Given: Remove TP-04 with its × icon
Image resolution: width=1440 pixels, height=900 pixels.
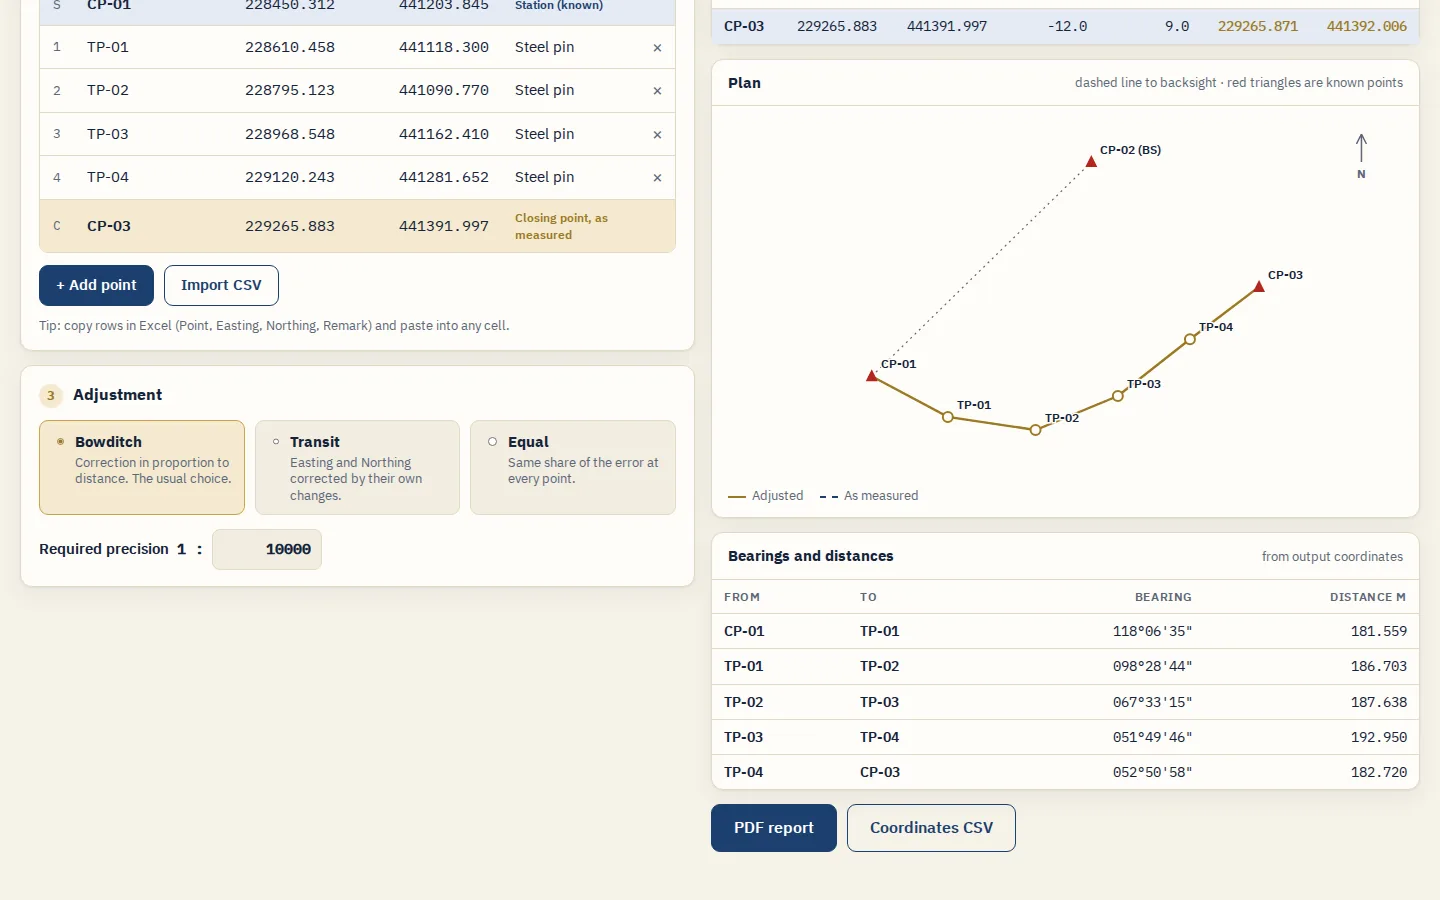Looking at the screenshot, I should pos(657,178).
